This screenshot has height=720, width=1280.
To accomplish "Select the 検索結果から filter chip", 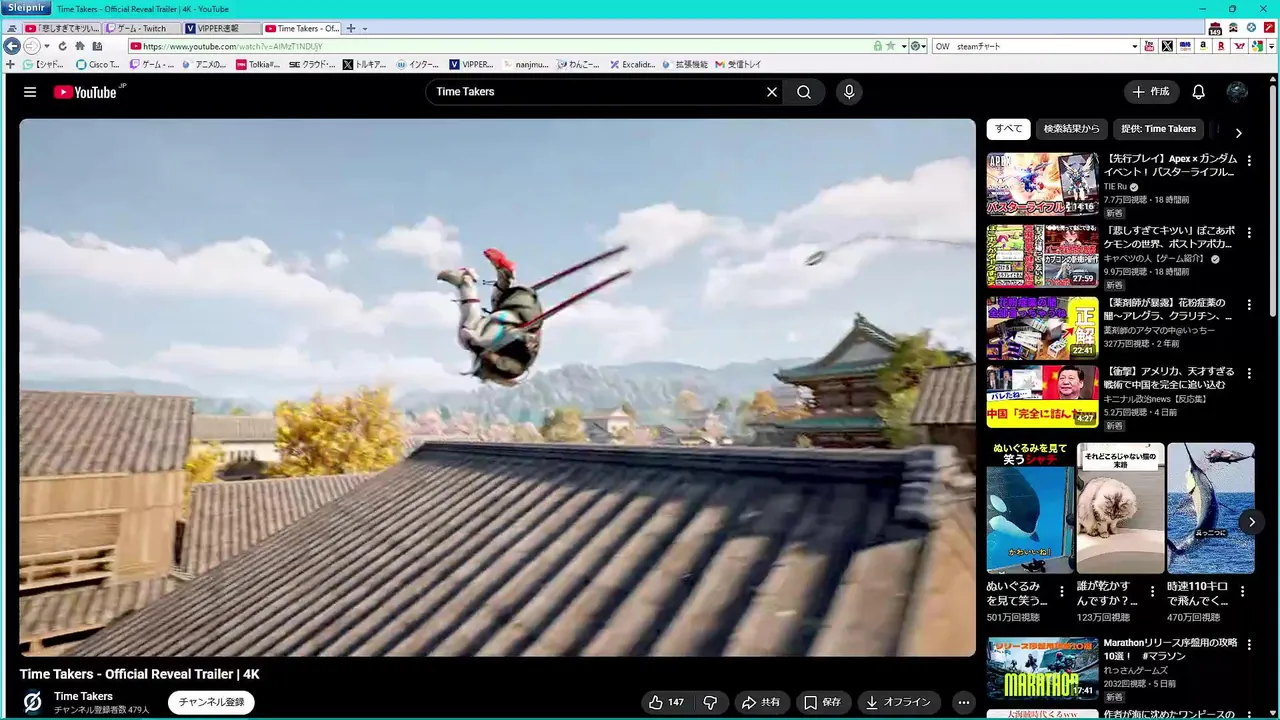I will coord(1072,129).
